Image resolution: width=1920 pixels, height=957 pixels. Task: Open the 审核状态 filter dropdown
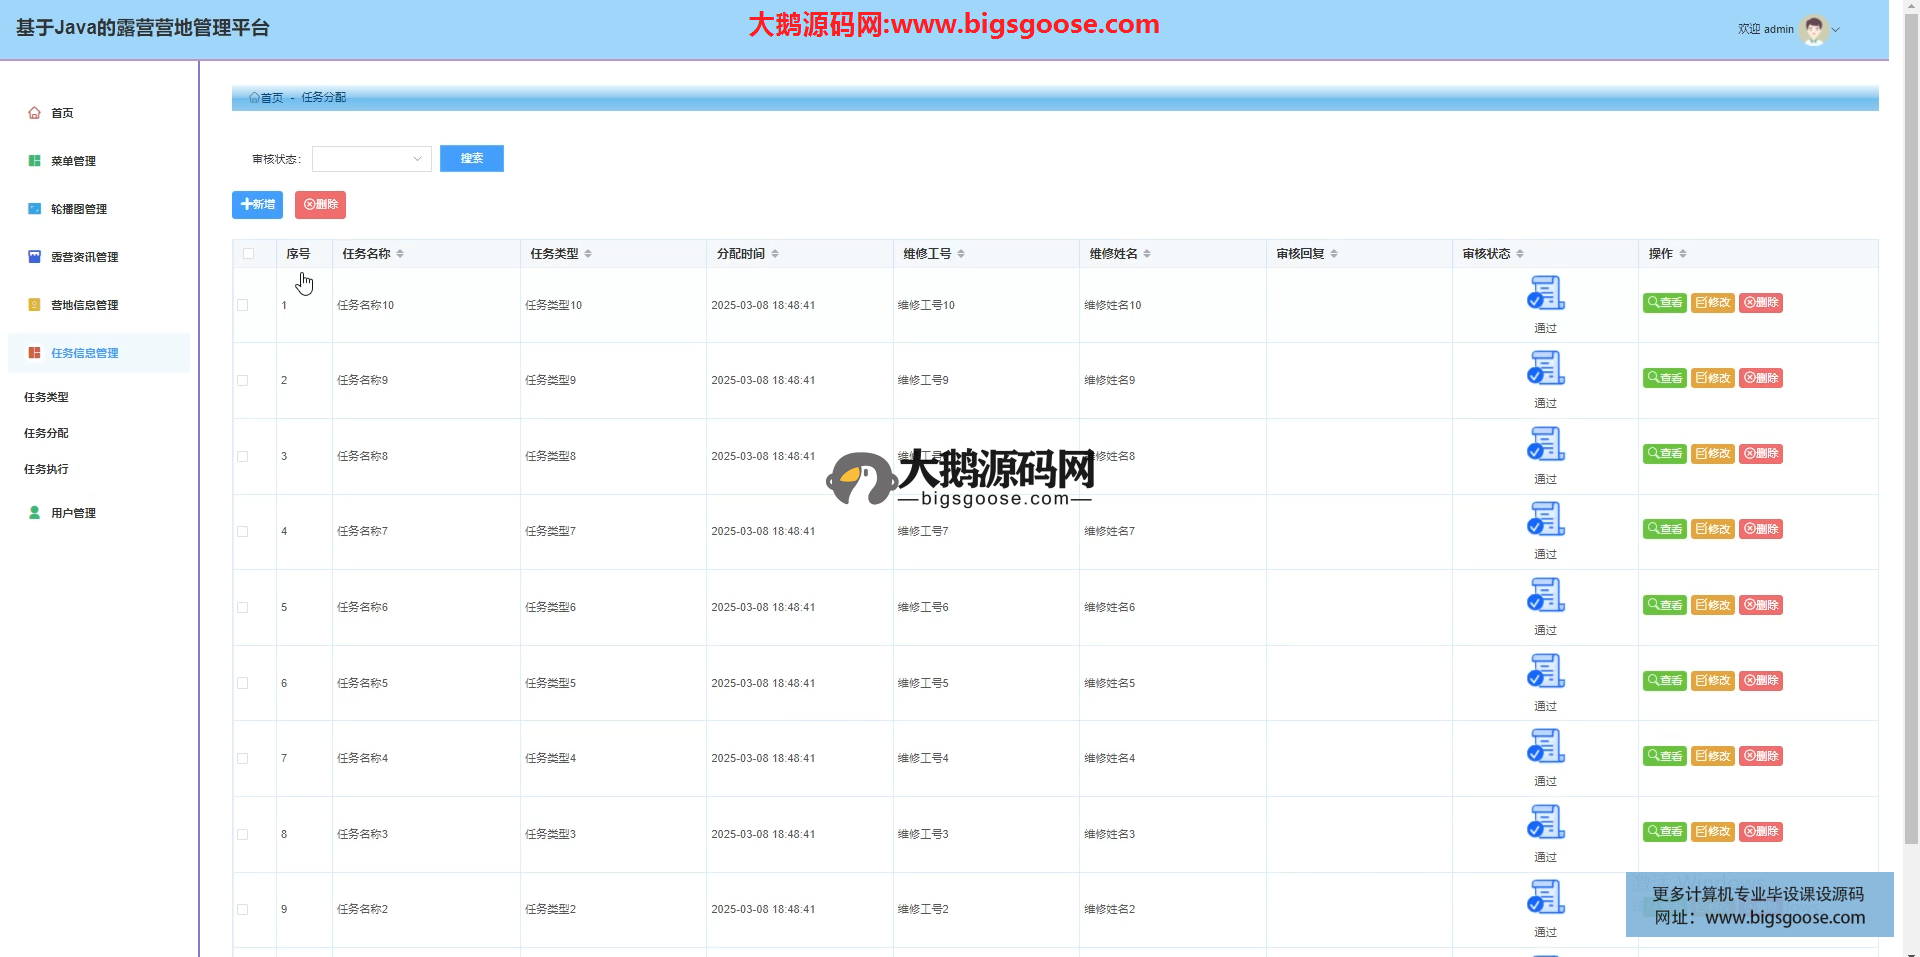(371, 159)
